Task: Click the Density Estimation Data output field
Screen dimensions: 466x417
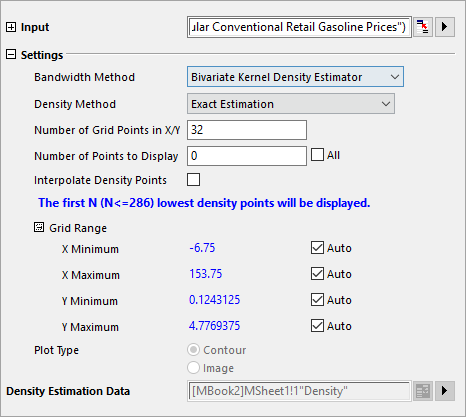Action: click(299, 391)
